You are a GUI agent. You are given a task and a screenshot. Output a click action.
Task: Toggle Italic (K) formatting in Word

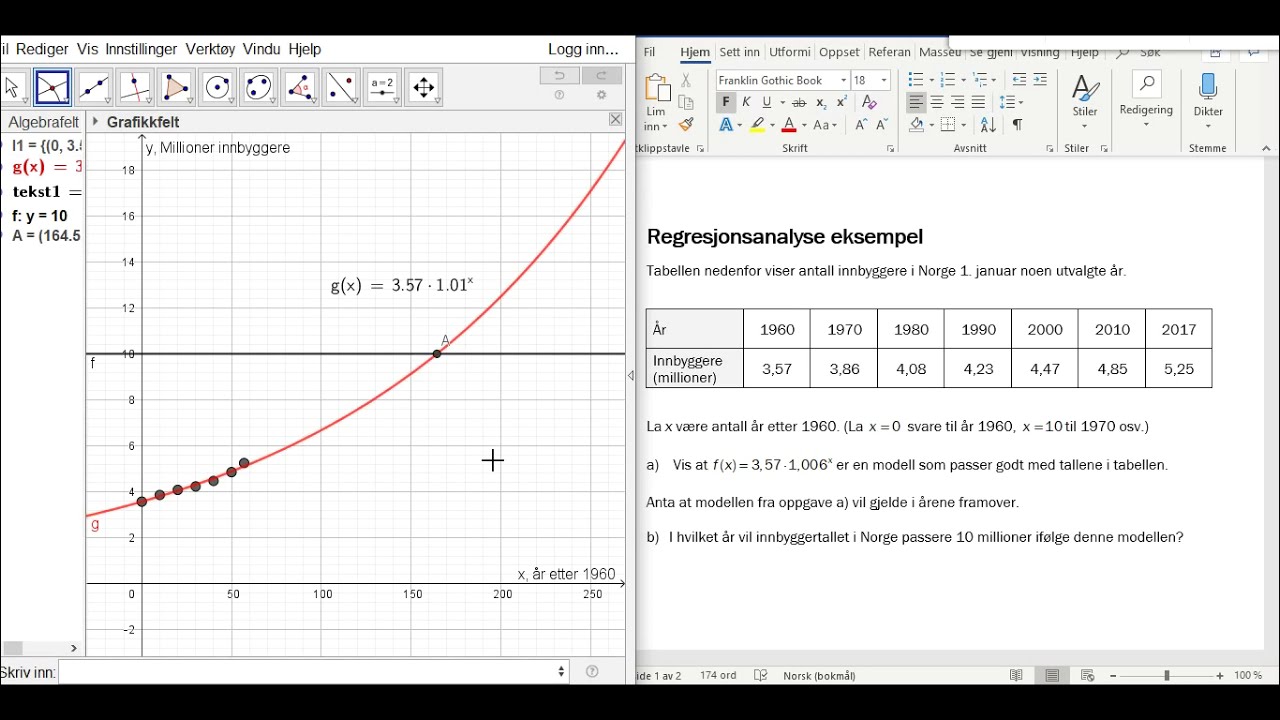pos(746,103)
